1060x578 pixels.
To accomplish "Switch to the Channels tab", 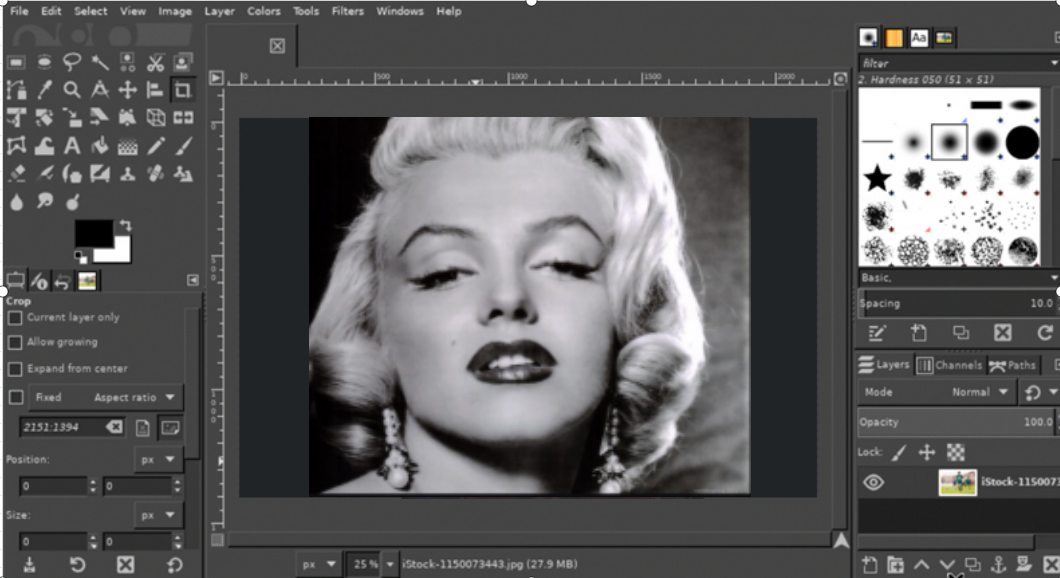I will 950,365.
